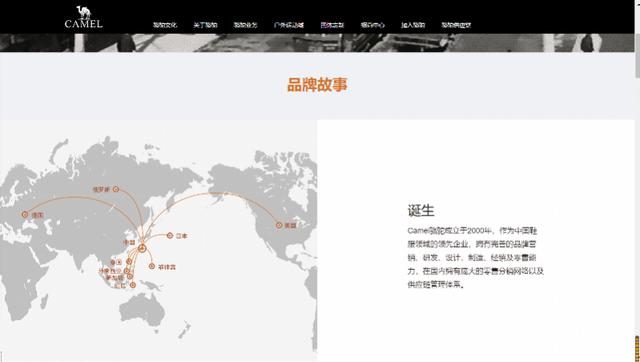Select the Japan (日本) map marker

[x=170, y=235]
